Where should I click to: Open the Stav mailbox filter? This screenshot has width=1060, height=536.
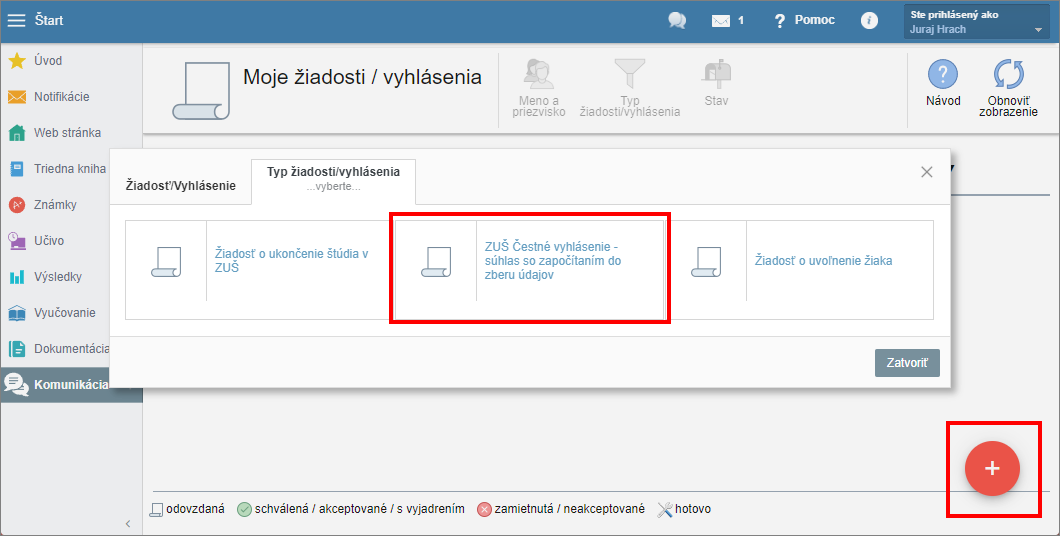[x=717, y=83]
